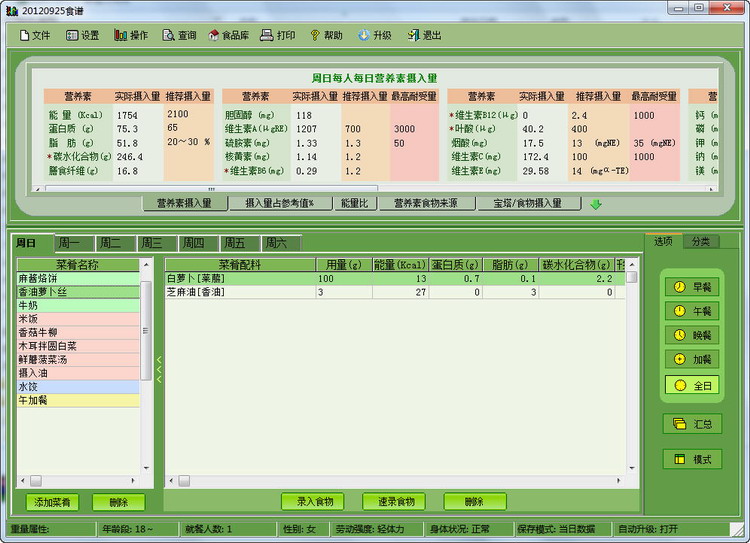This screenshot has height=543, width=750.
Task: Open the 文件 (File) menu
Action: pyautogui.click(x=34, y=35)
